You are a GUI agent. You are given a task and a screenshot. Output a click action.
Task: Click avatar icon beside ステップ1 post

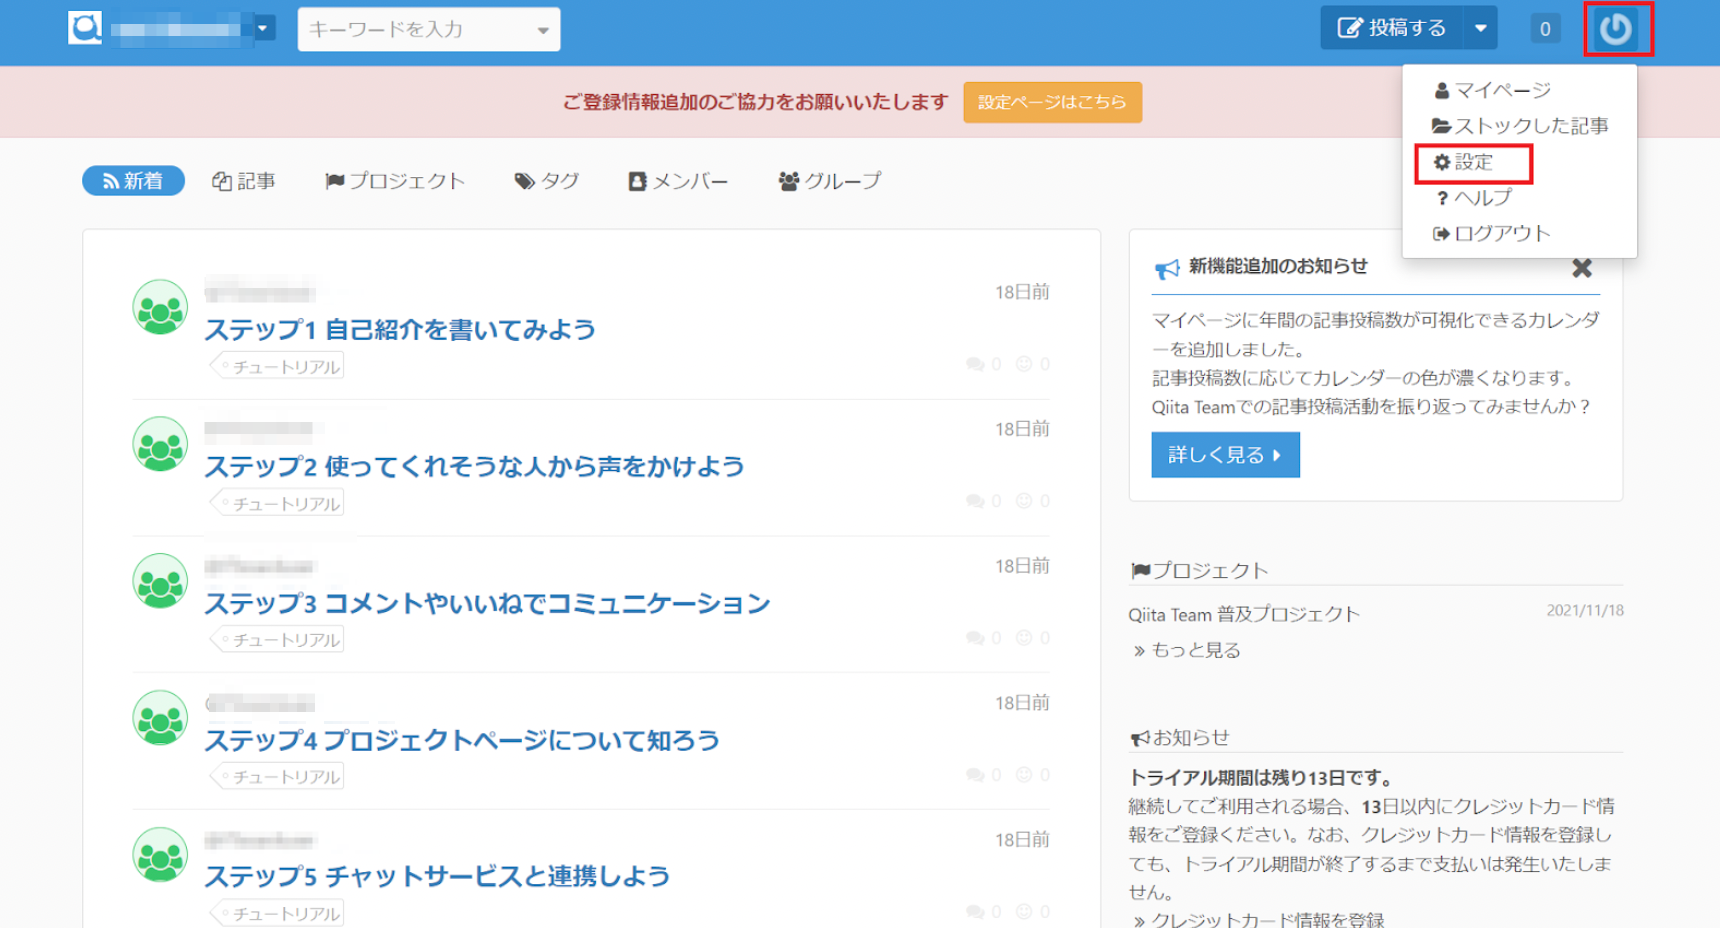point(160,308)
